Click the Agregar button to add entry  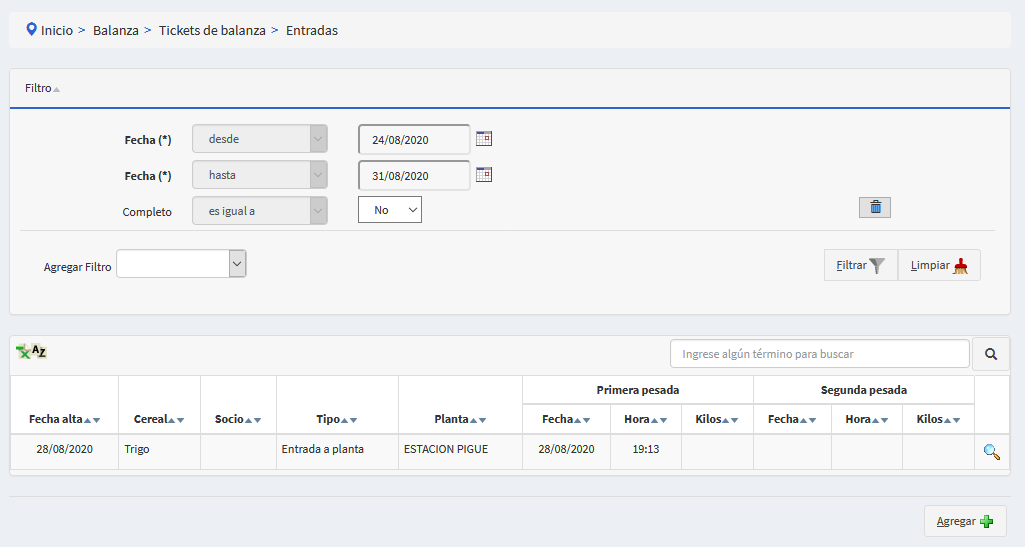tap(965, 521)
